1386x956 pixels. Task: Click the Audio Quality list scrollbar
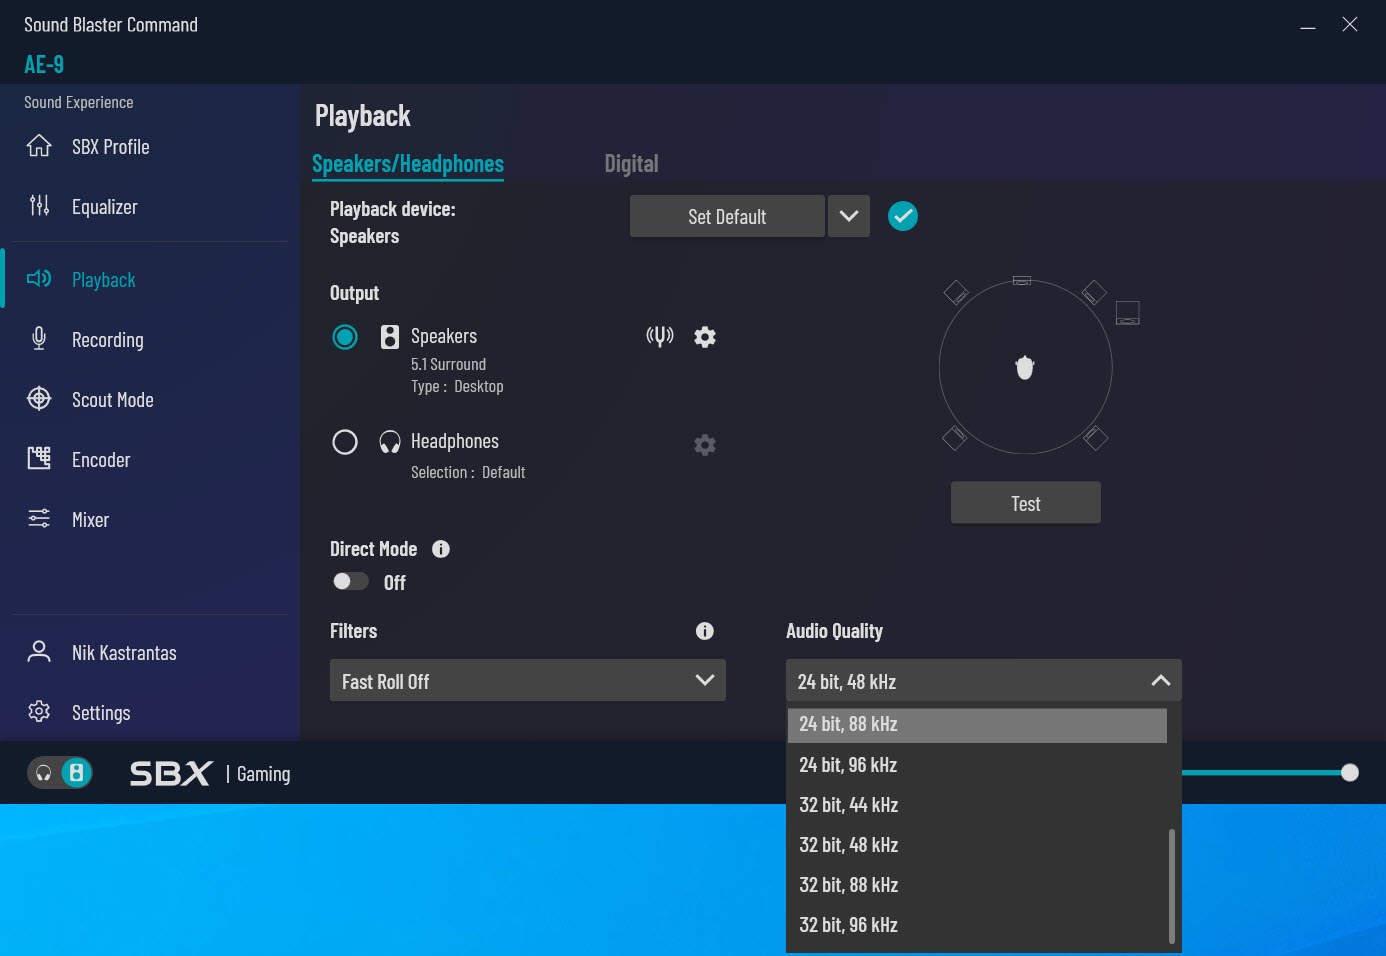click(1172, 885)
